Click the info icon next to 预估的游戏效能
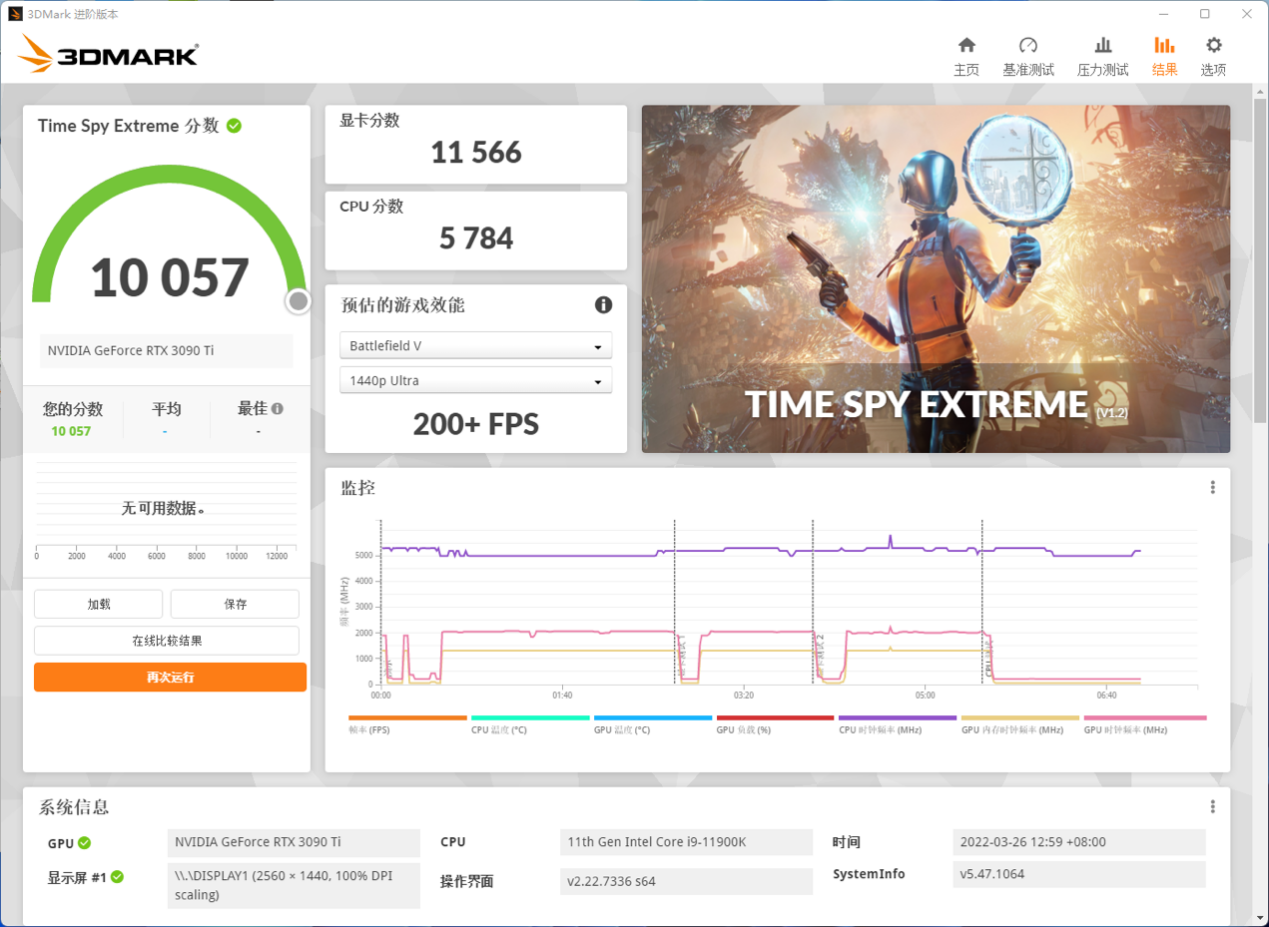Image resolution: width=1269 pixels, height=927 pixels. click(603, 305)
